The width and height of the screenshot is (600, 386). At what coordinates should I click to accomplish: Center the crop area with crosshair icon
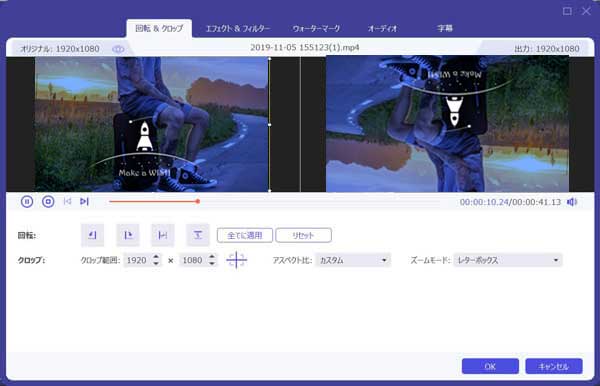pos(236,260)
